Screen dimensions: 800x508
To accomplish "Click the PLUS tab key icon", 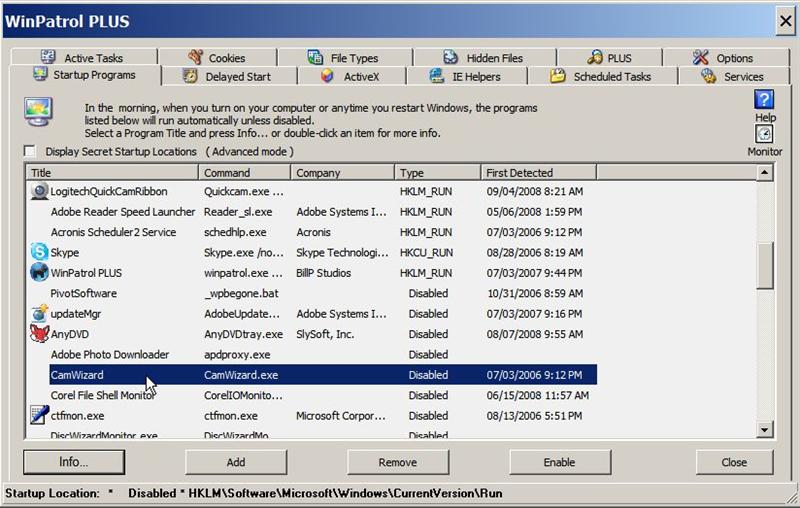I will click(594, 57).
